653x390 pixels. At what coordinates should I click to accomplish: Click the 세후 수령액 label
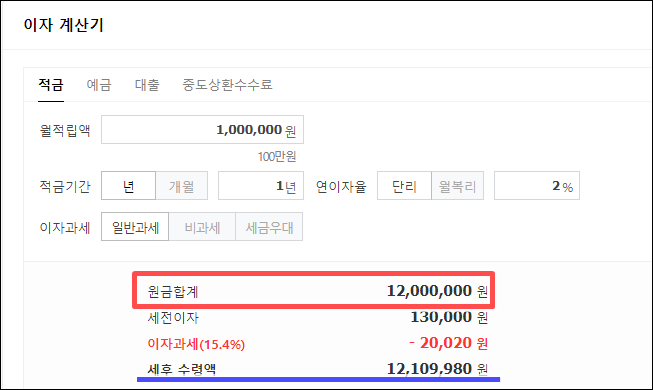[182, 370]
